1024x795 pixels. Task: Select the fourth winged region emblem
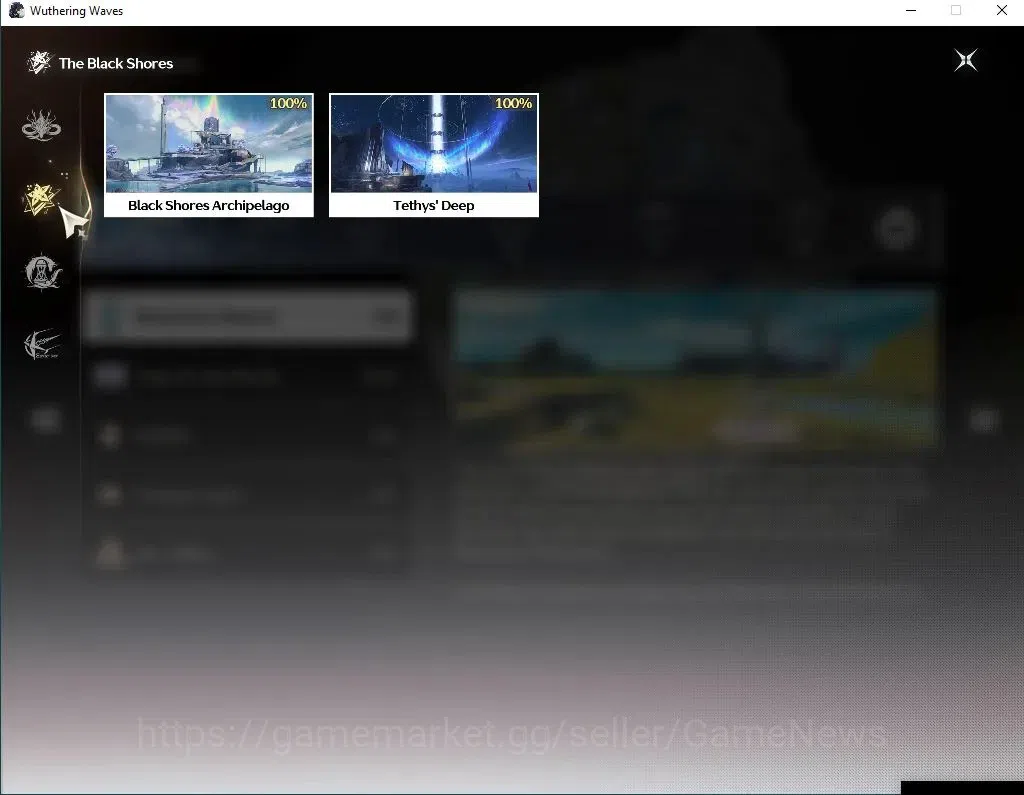coord(42,344)
